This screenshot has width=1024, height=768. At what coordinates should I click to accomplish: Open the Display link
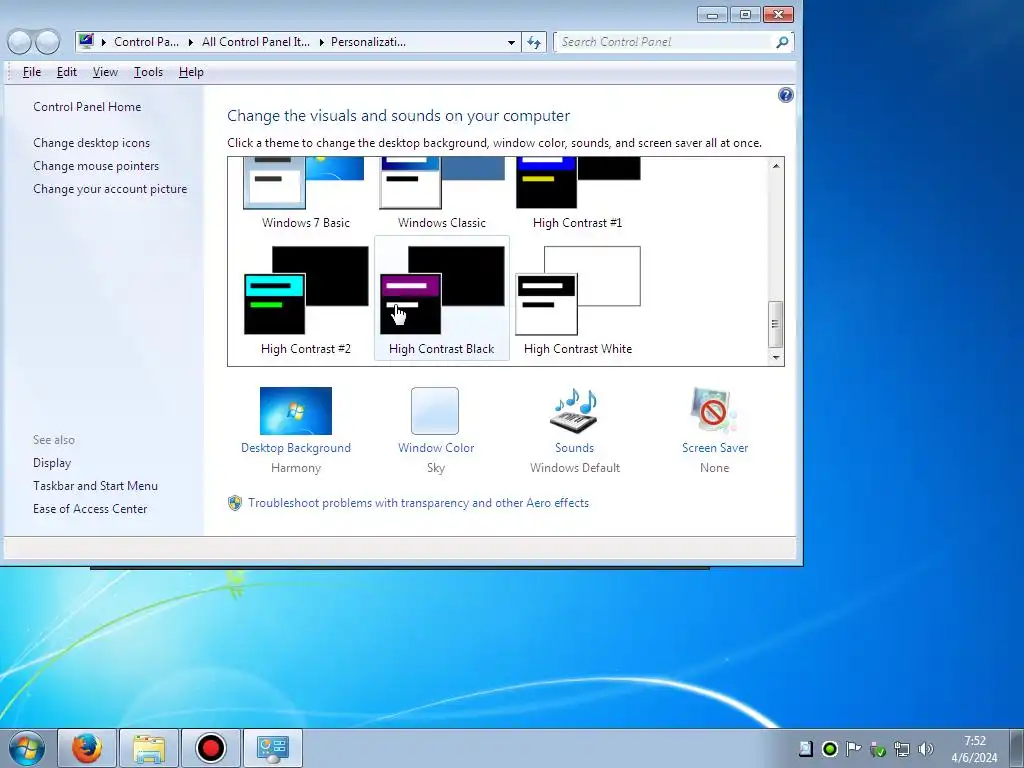pyautogui.click(x=52, y=463)
